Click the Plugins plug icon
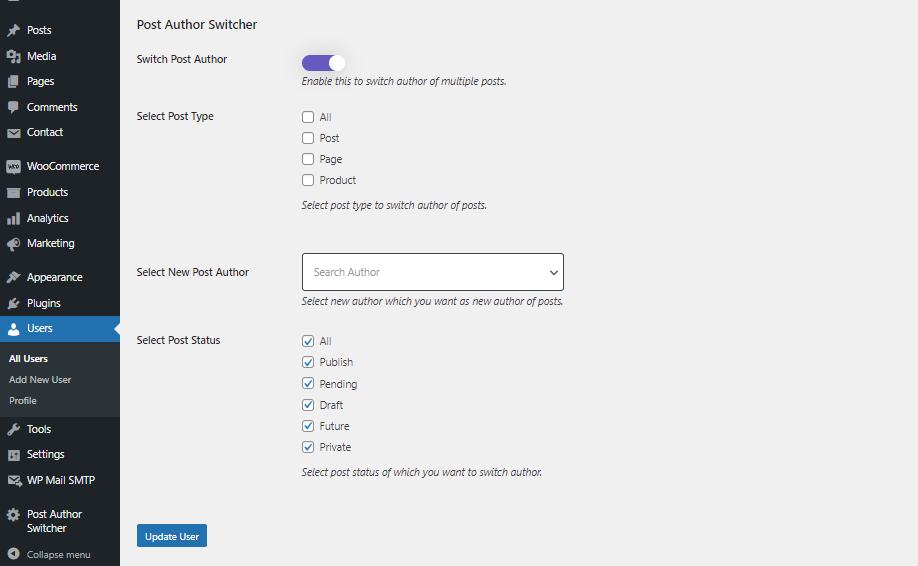Screen dimensions: 918x566 (13, 303)
